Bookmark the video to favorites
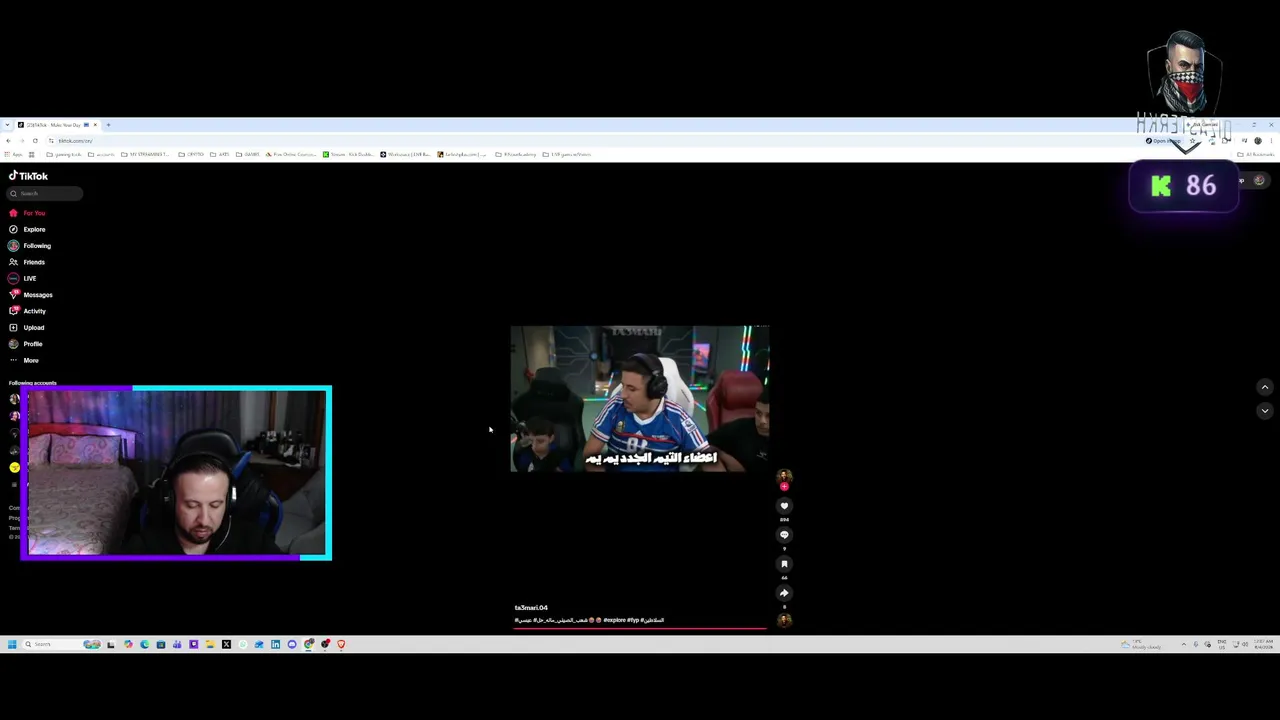1280x720 pixels. coord(784,564)
